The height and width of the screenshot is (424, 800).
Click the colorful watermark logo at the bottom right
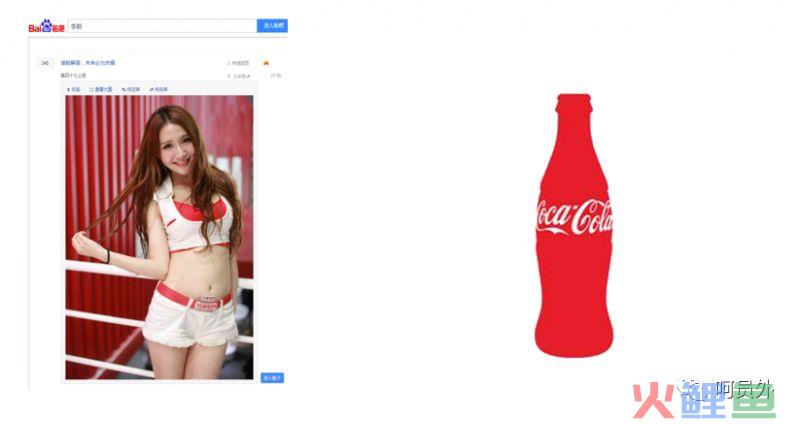pos(704,401)
